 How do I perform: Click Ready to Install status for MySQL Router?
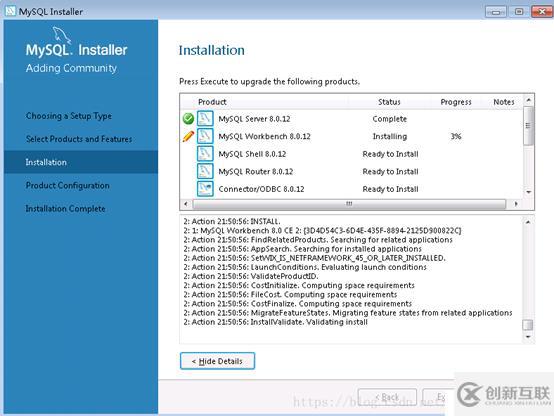[x=390, y=171]
